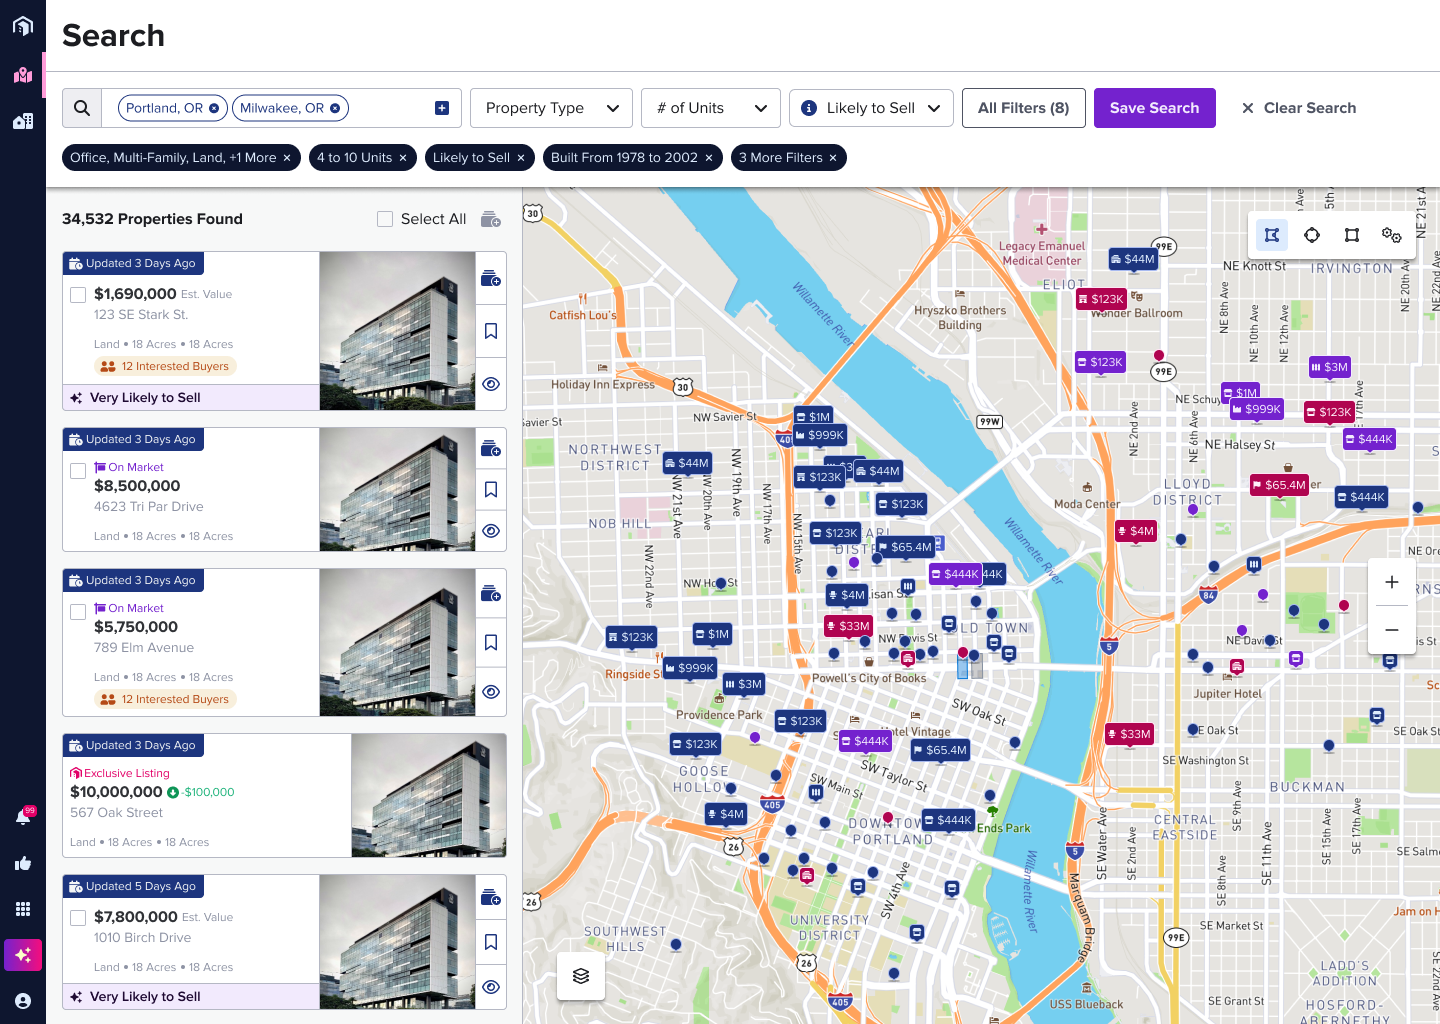
Task: Check the $5,750,000 property checkbox
Action: [78, 612]
